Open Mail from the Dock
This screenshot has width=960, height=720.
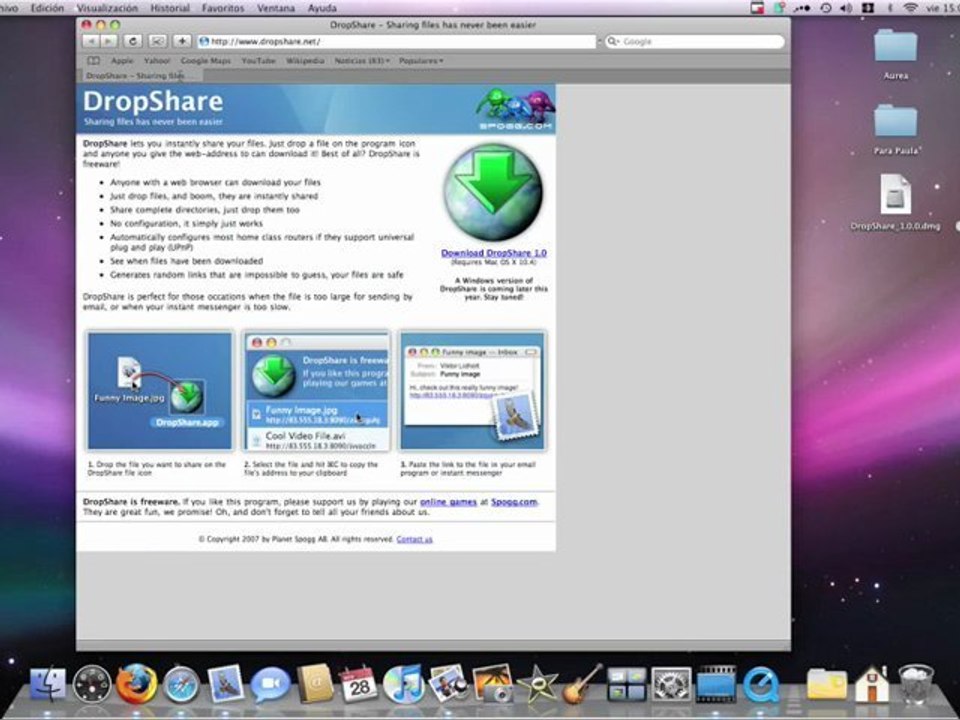coord(225,683)
